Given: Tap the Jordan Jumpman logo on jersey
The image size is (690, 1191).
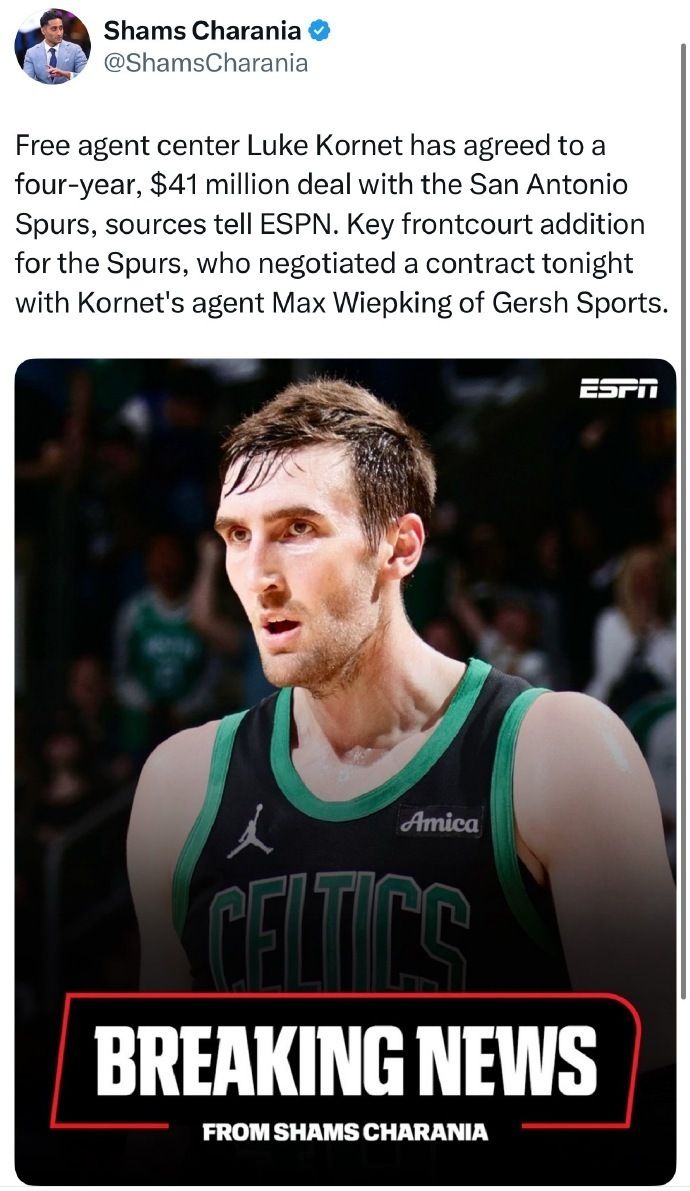Looking at the screenshot, I should [x=249, y=831].
